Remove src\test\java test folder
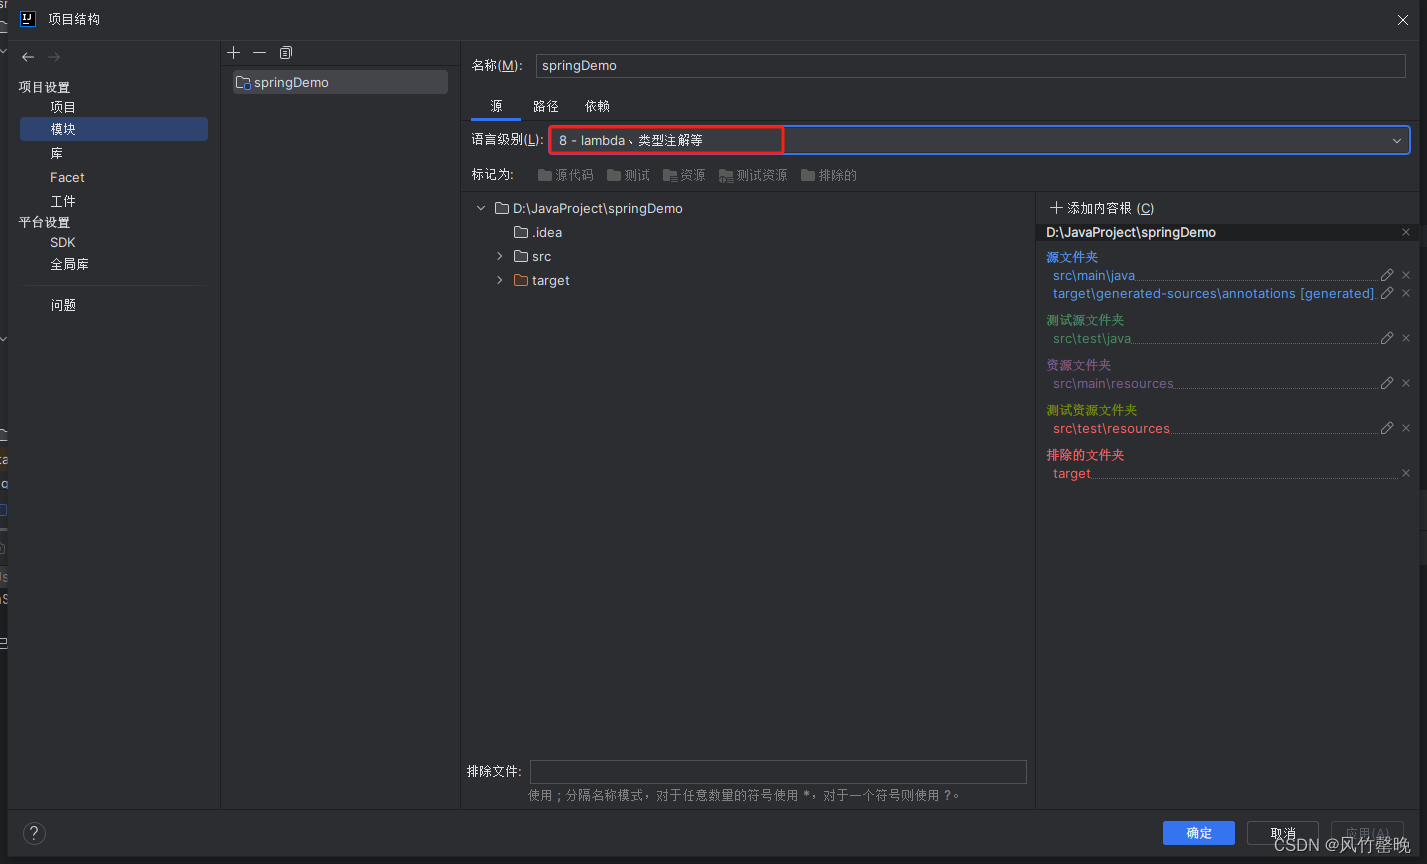 pos(1406,338)
